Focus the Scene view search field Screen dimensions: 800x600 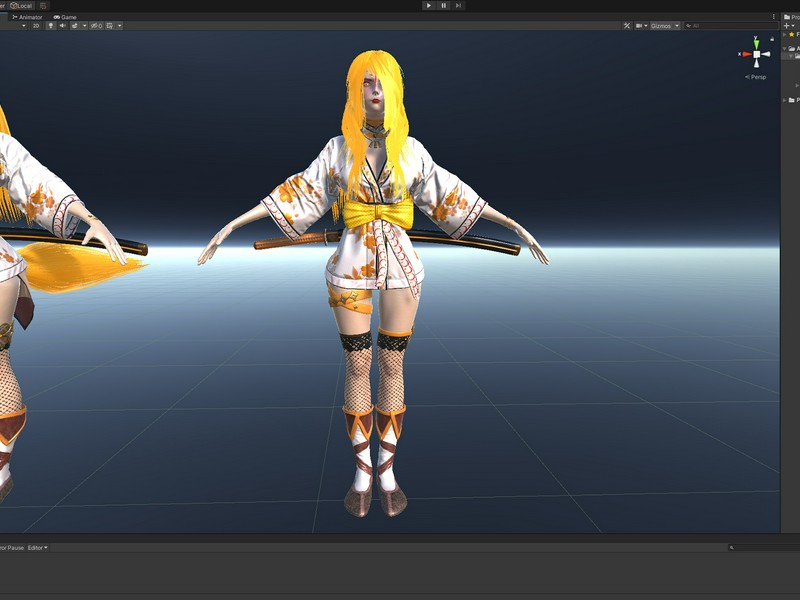coord(731,26)
